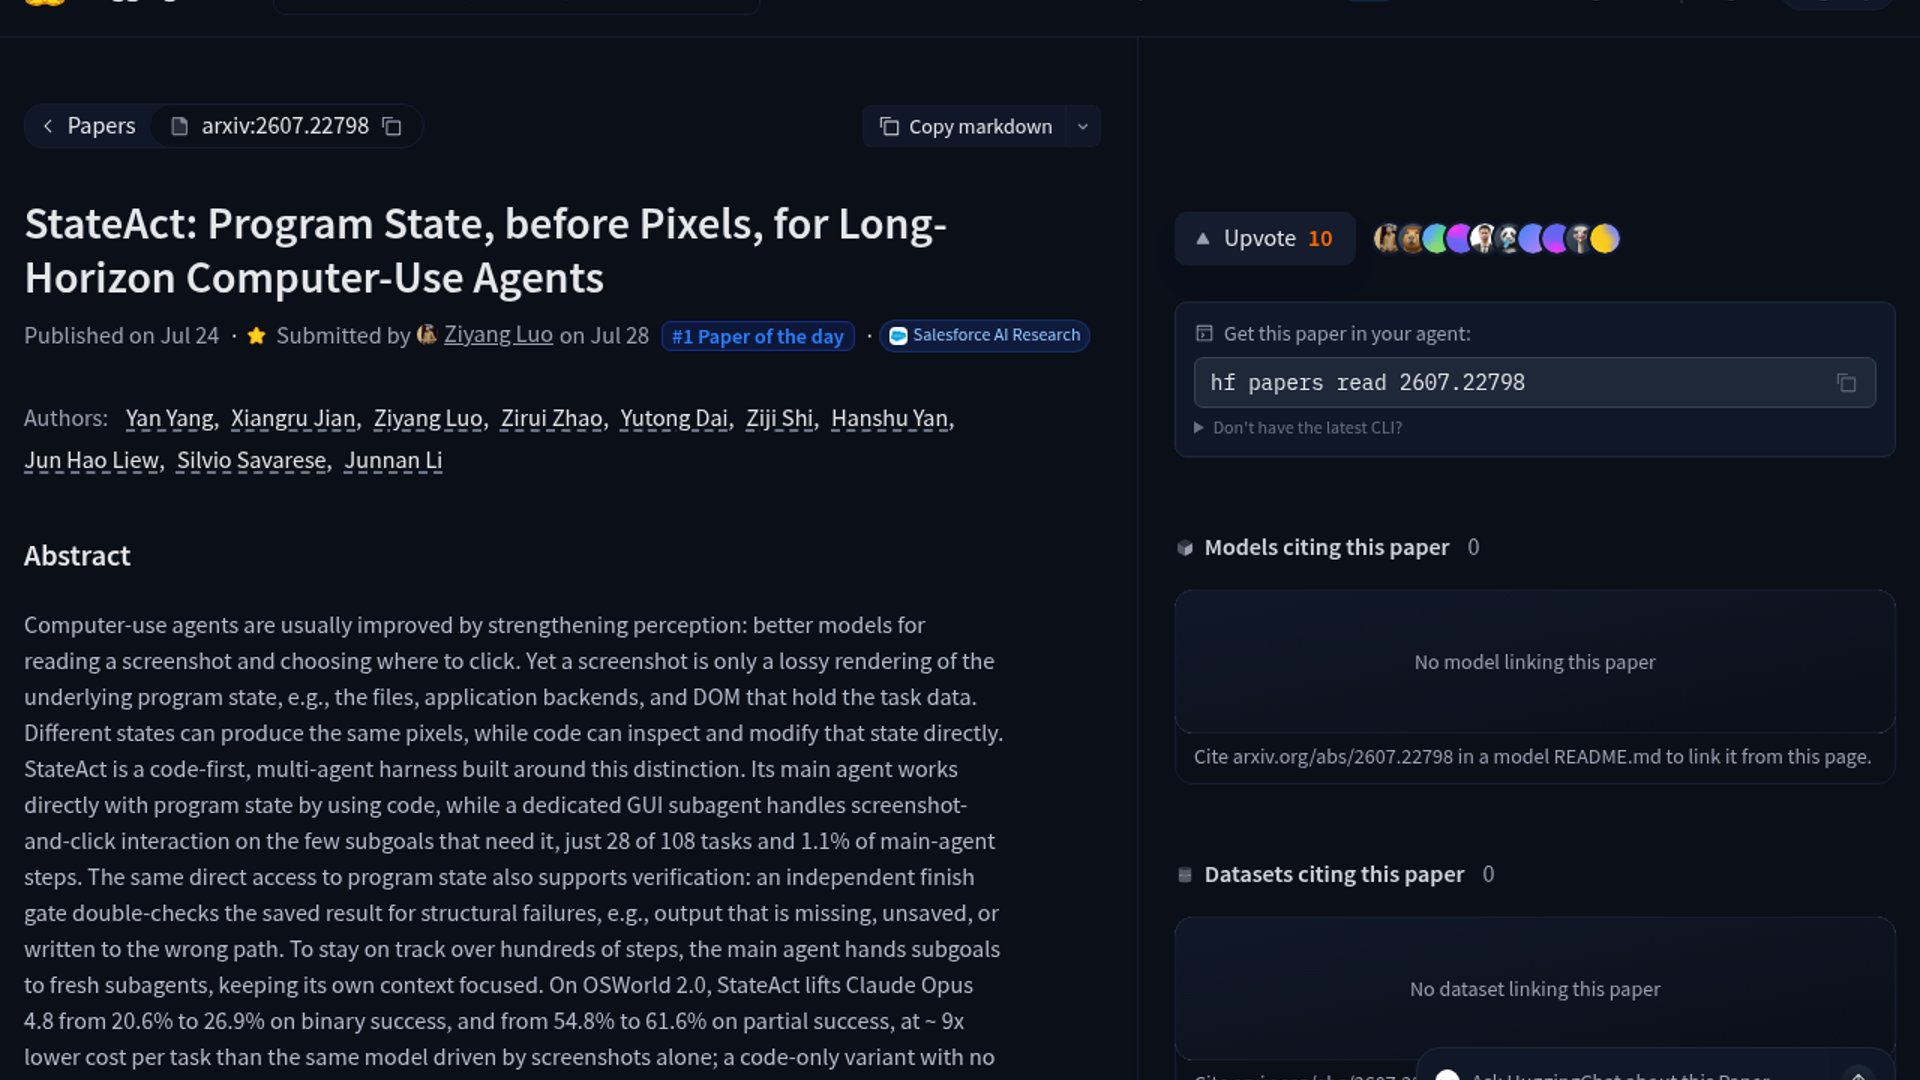Open author Yan Yang's profile

[x=169, y=419]
